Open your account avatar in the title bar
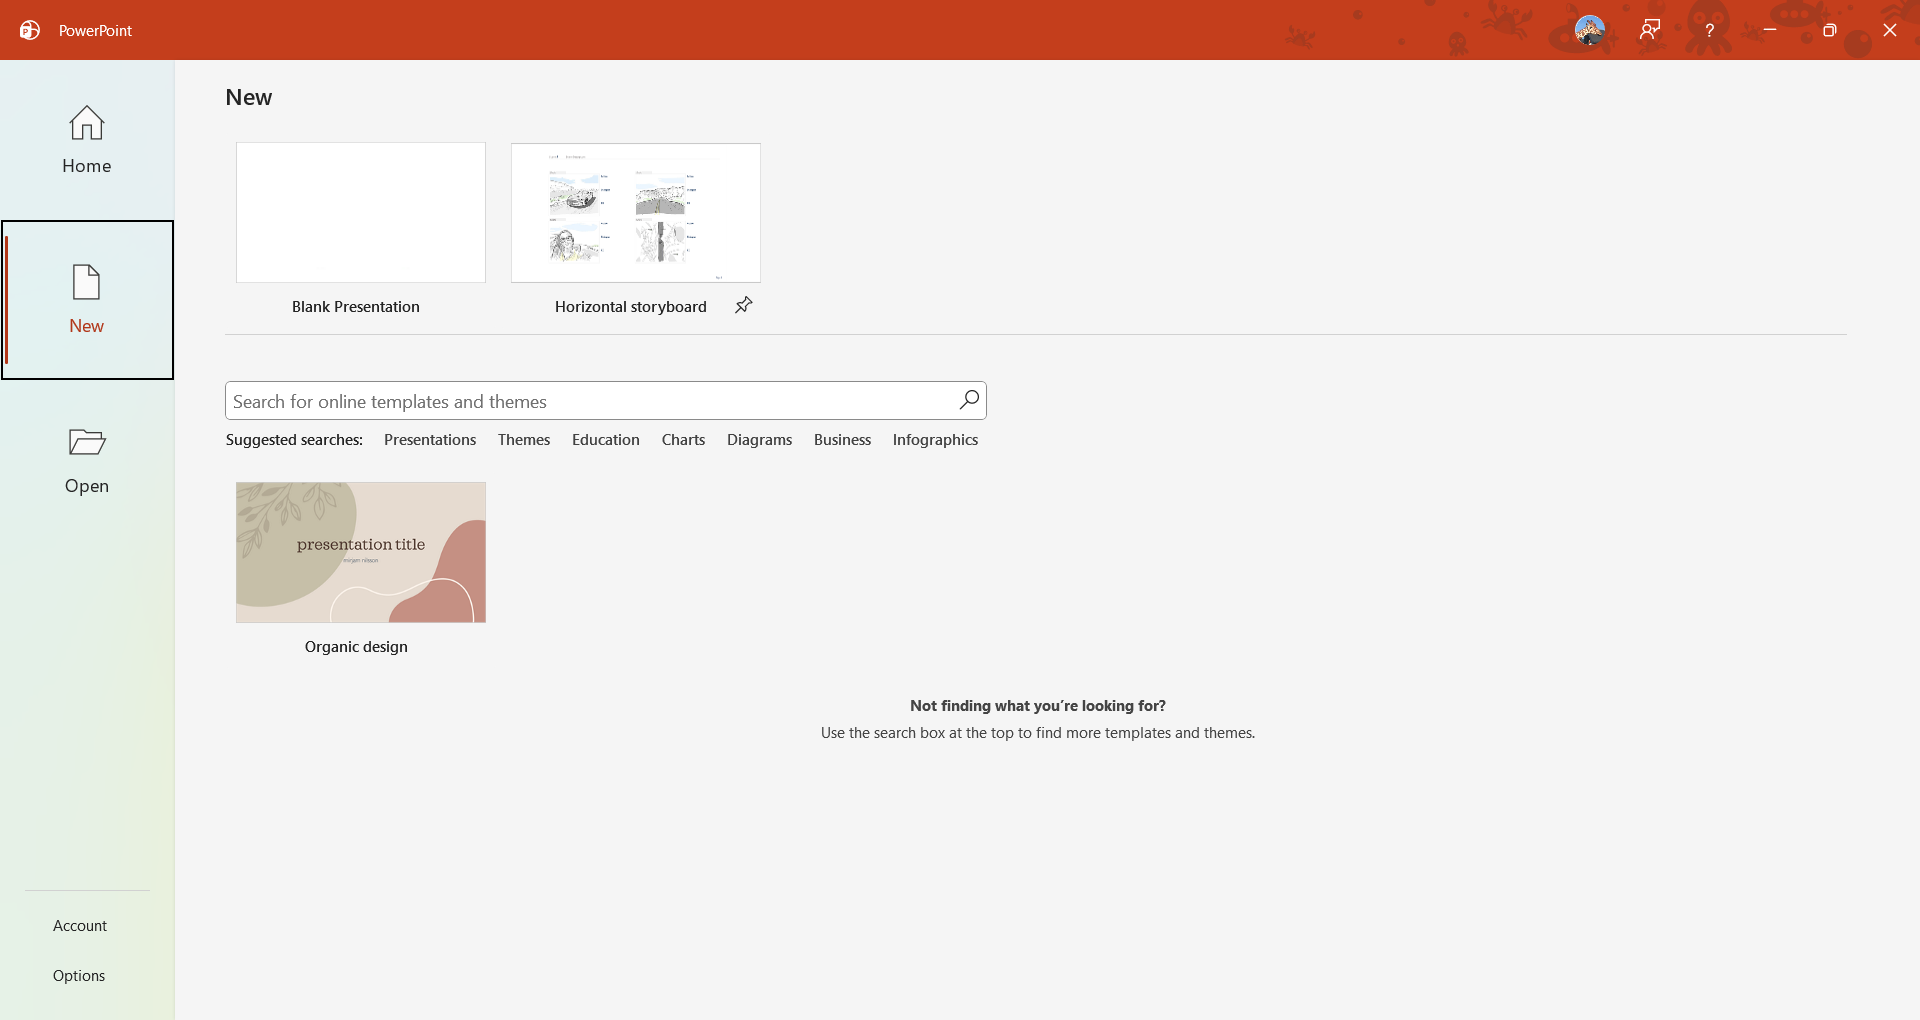The width and height of the screenshot is (1920, 1020). coord(1590,30)
